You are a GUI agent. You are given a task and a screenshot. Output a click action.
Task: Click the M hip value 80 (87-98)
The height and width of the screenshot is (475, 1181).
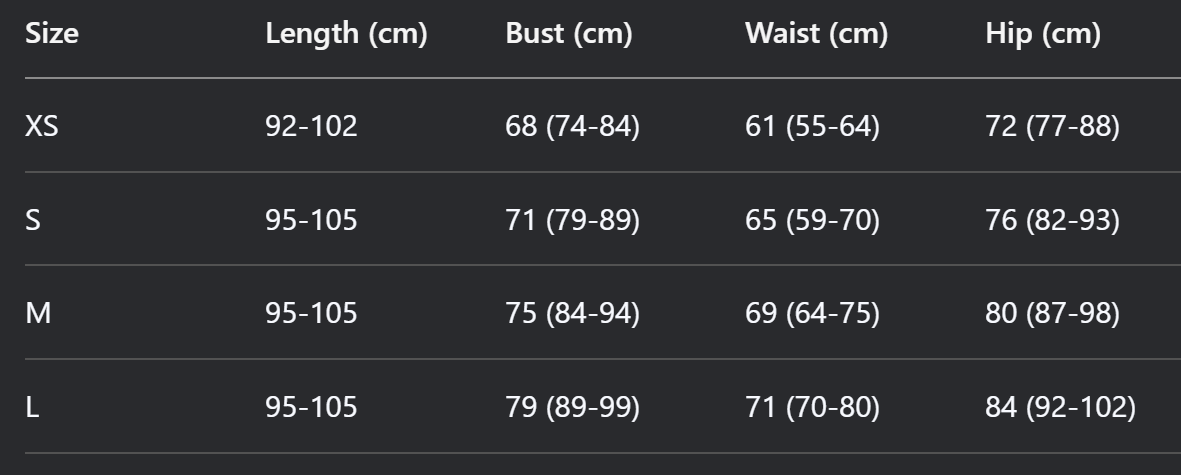click(x=1052, y=313)
